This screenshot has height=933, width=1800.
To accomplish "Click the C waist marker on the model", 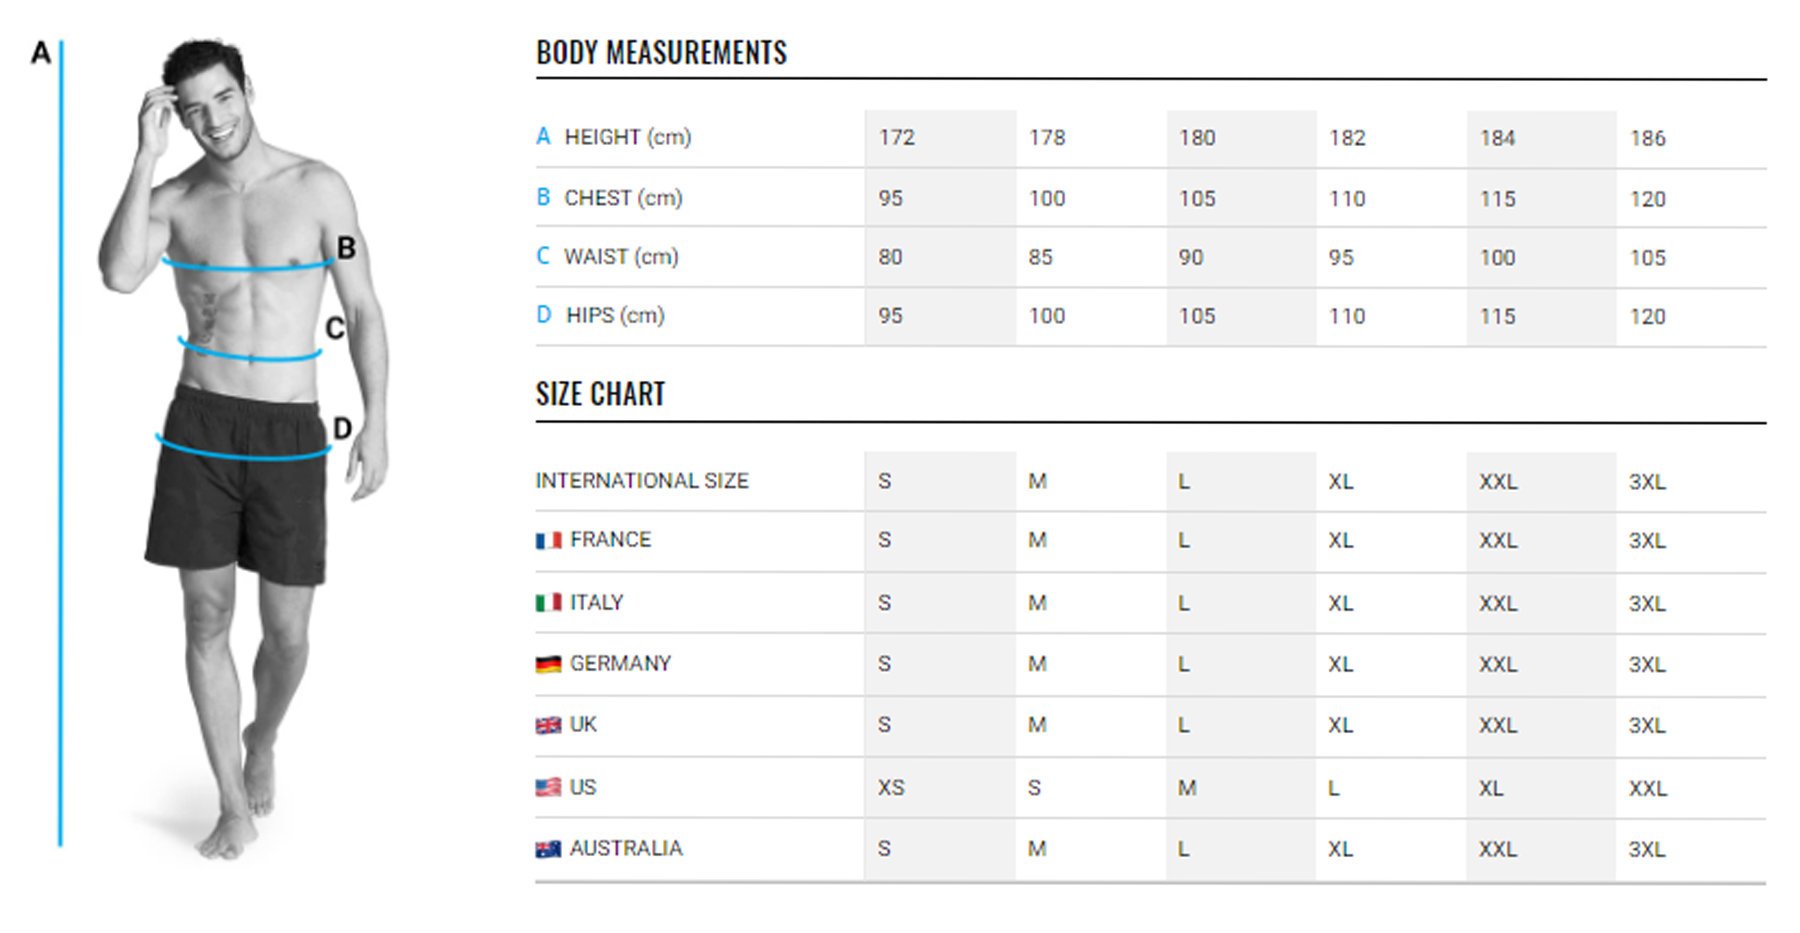I will (335, 328).
